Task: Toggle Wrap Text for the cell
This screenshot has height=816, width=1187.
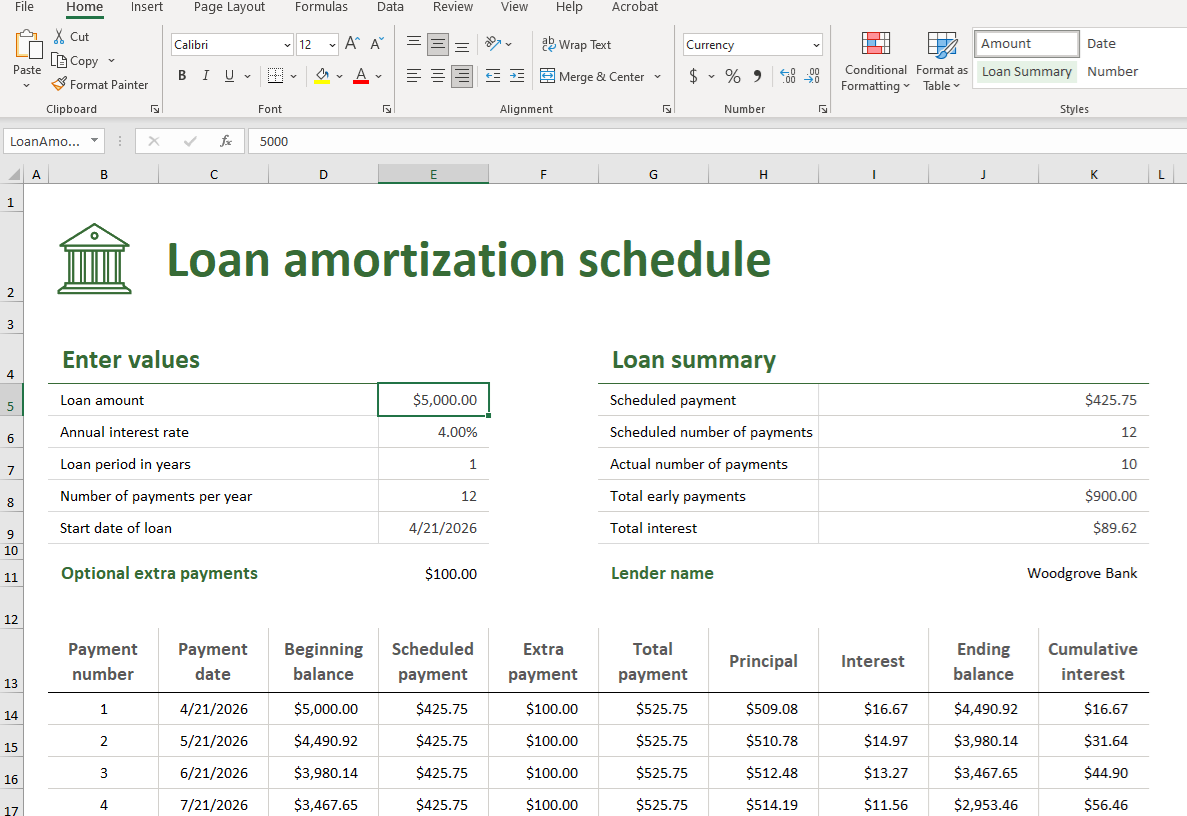Action: [x=576, y=45]
